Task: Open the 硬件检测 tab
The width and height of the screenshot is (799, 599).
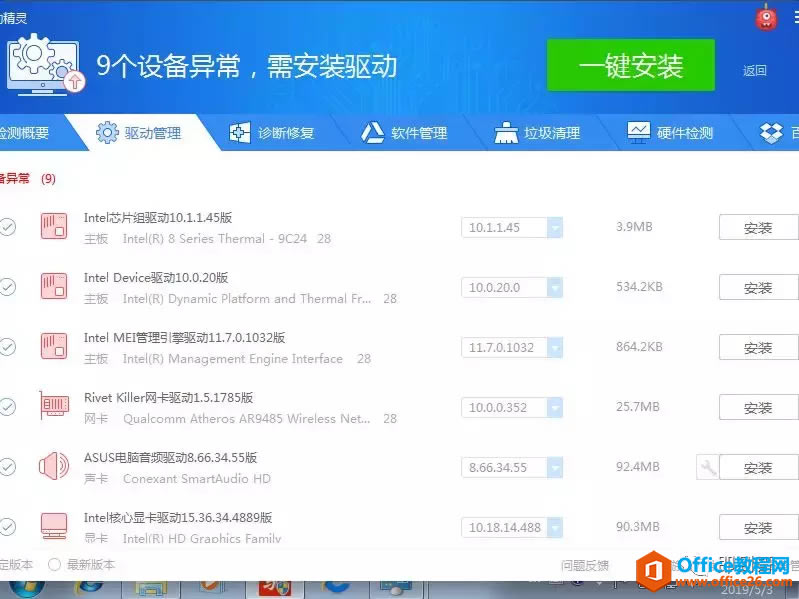Action: point(670,133)
